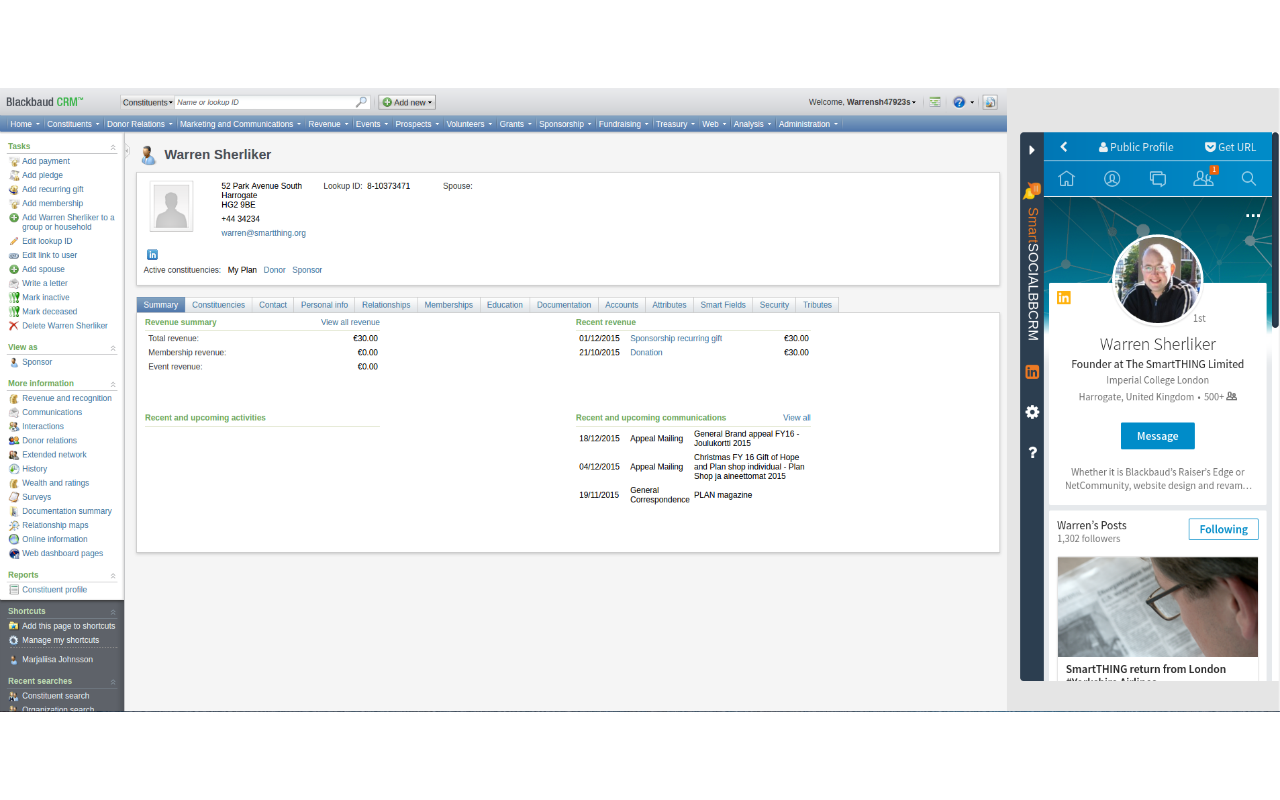The height and width of the screenshot is (800, 1280).
Task: Open the Marketing and Communications menu
Action: (240, 124)
